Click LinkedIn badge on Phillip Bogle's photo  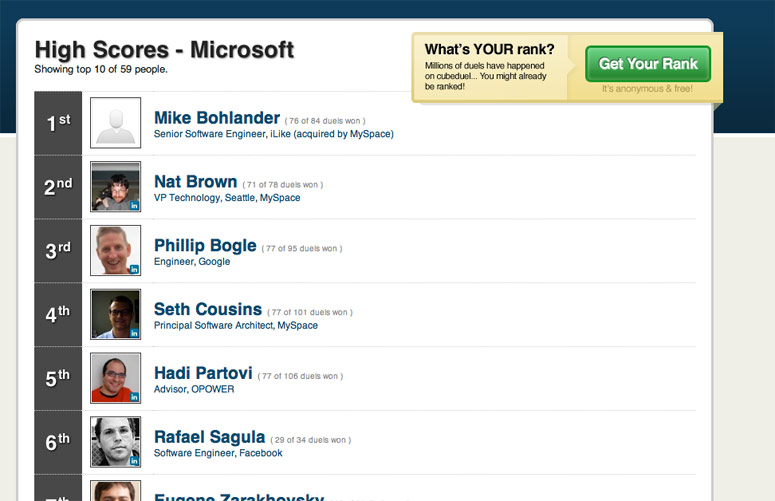tap(133, 269)
